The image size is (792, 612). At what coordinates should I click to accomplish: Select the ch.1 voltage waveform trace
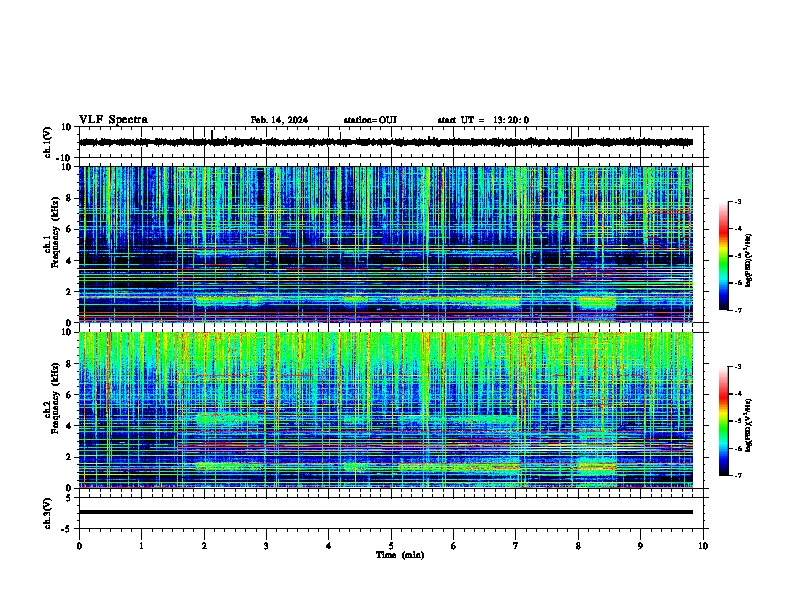point(386,142)
